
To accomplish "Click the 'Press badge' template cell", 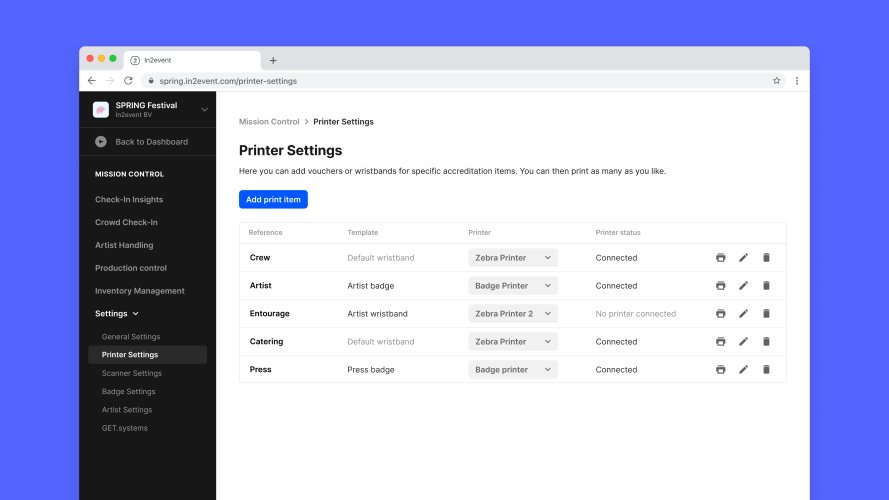I will [x=371, y=370].
